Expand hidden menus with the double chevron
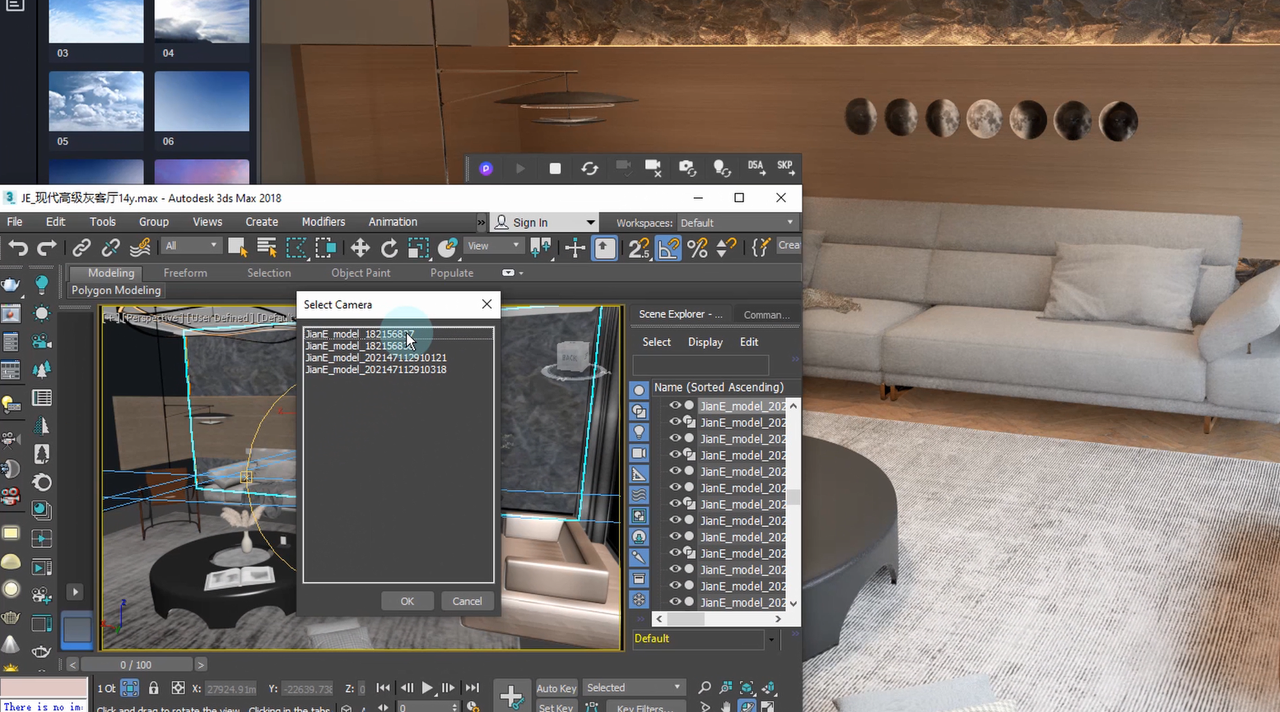1280x712 pixels. click(479, 222)
